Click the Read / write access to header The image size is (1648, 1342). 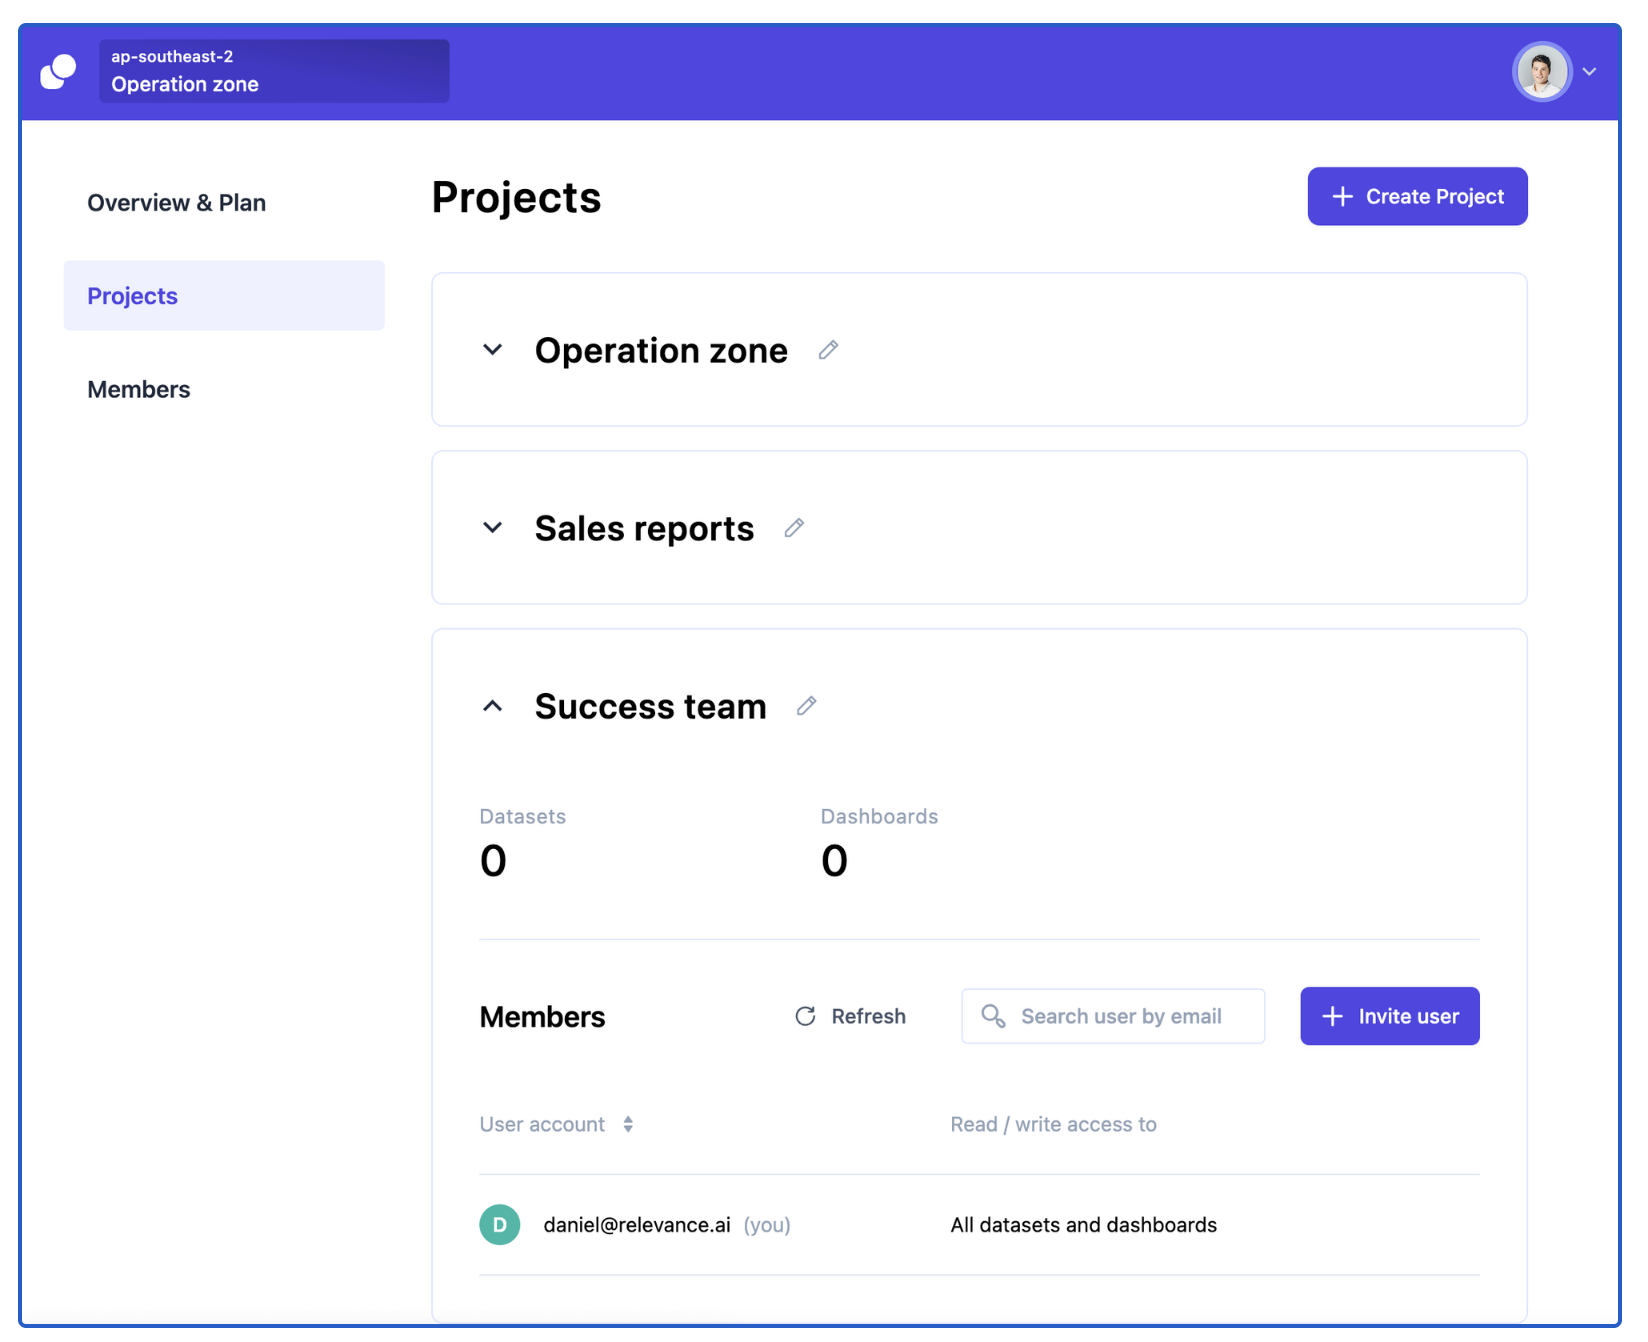[x=1053, y=1124]
